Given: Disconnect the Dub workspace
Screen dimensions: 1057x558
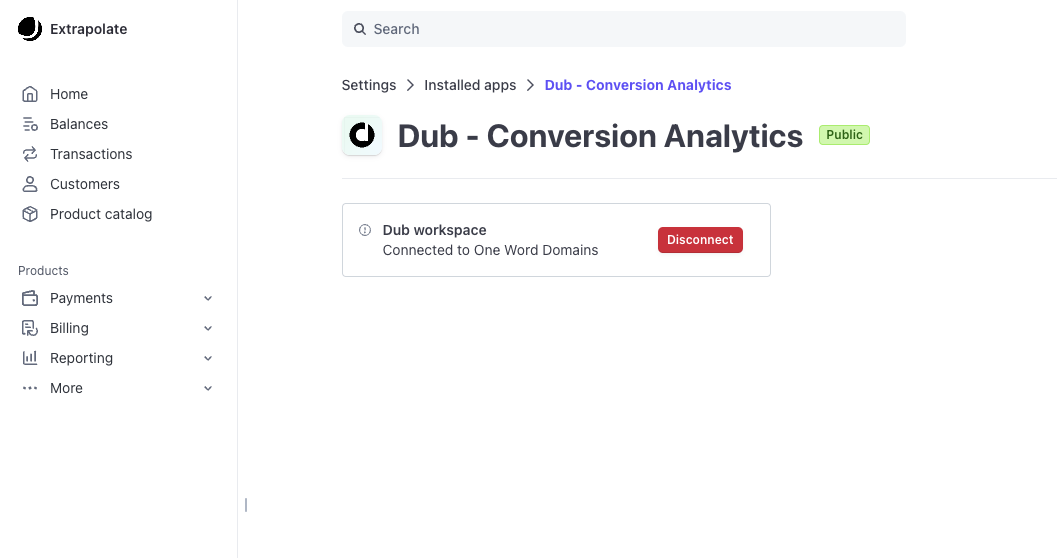Looking at the screenshot, I should point(700,240).
